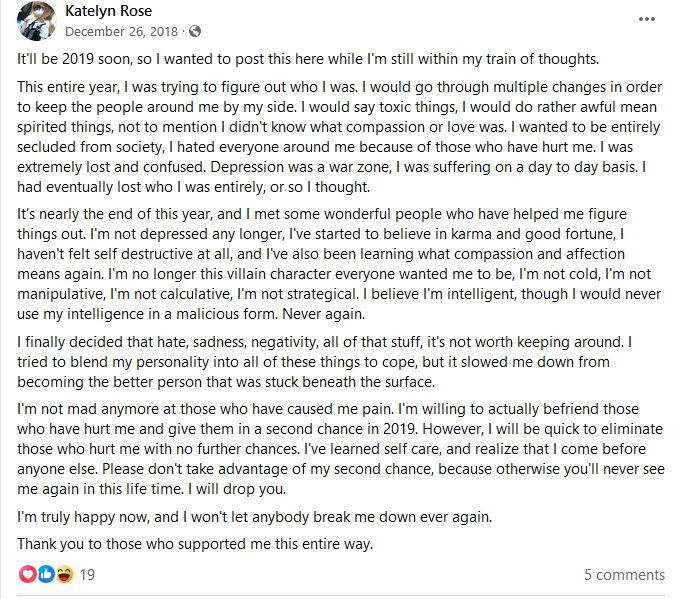Open the December 26, 2018 timestamp link
The image size is (674, 599).
[121, 31]
